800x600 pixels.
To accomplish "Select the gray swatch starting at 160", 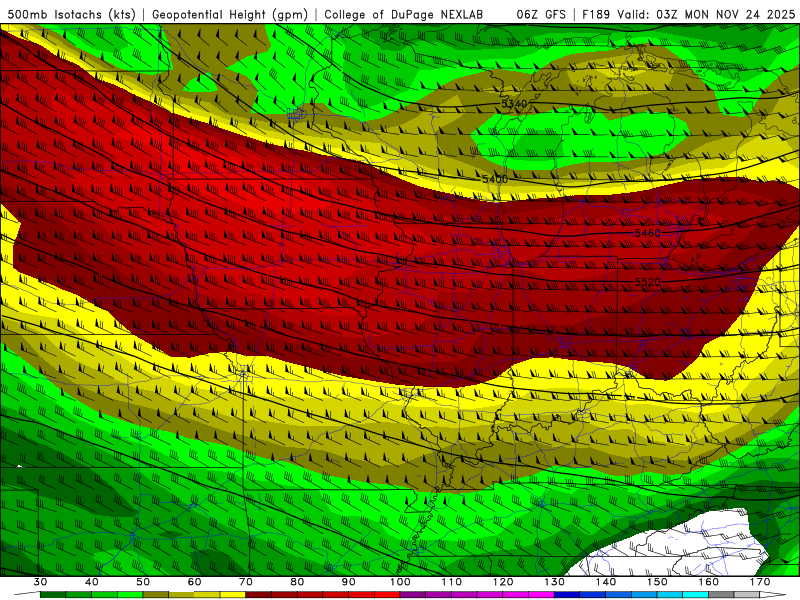I will pyautogui.click(x=721, y=595).
